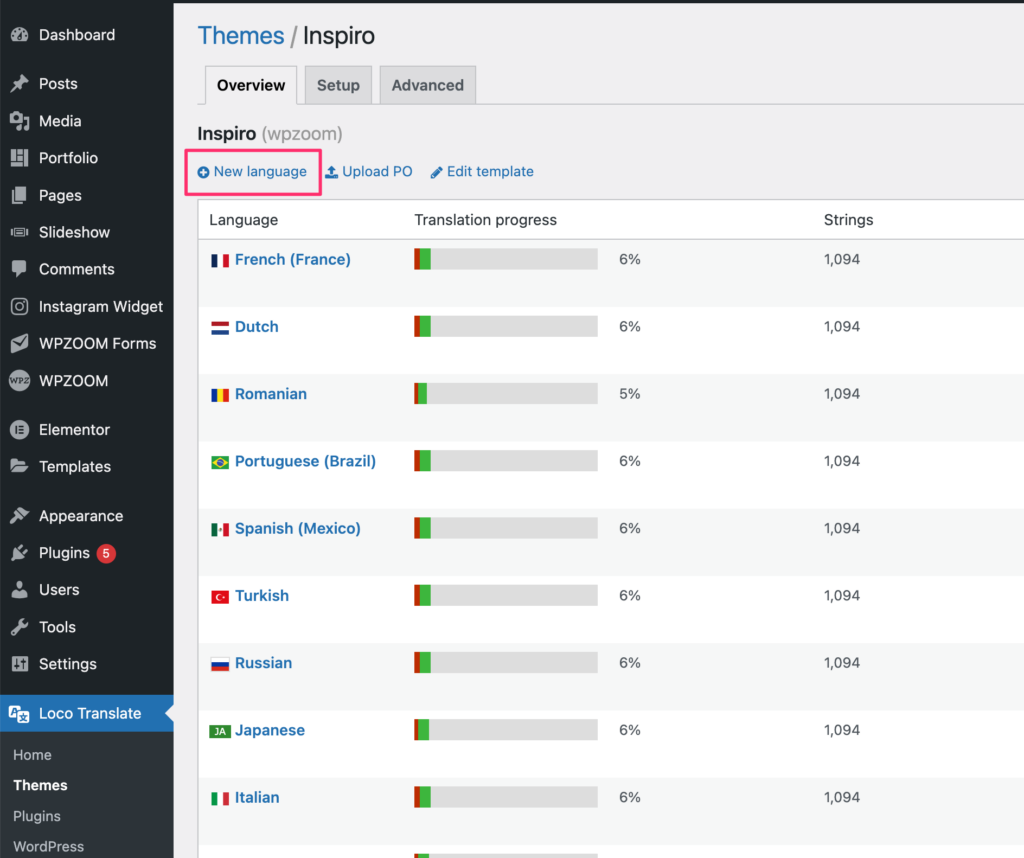This screenshot has width=1024, height=858.
Task: Click the Tools wrench icon
Action: (x=20, y=627)
